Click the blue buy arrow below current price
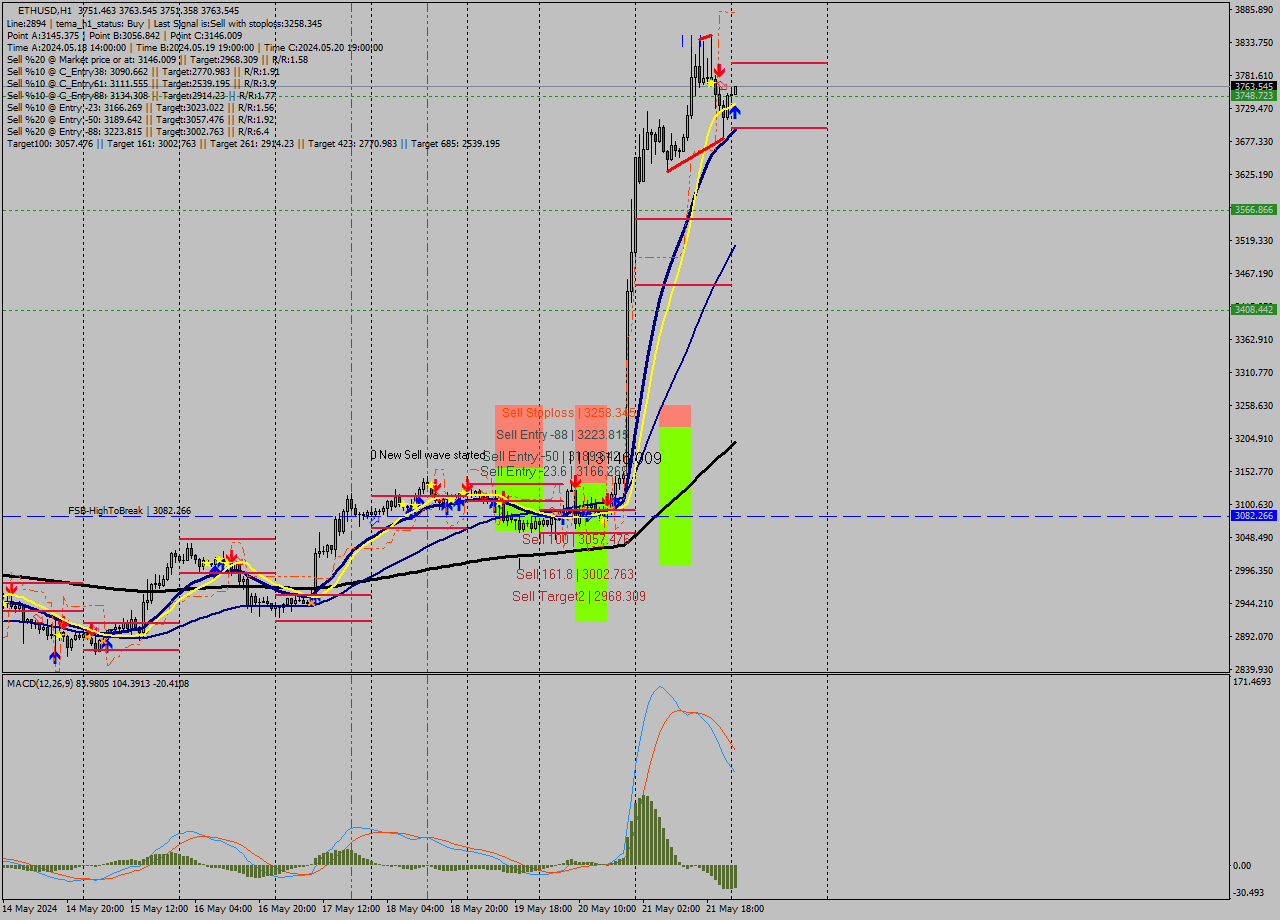Image resolution: width=1280 pixels, height=920 pixels. tap(735, 112)
